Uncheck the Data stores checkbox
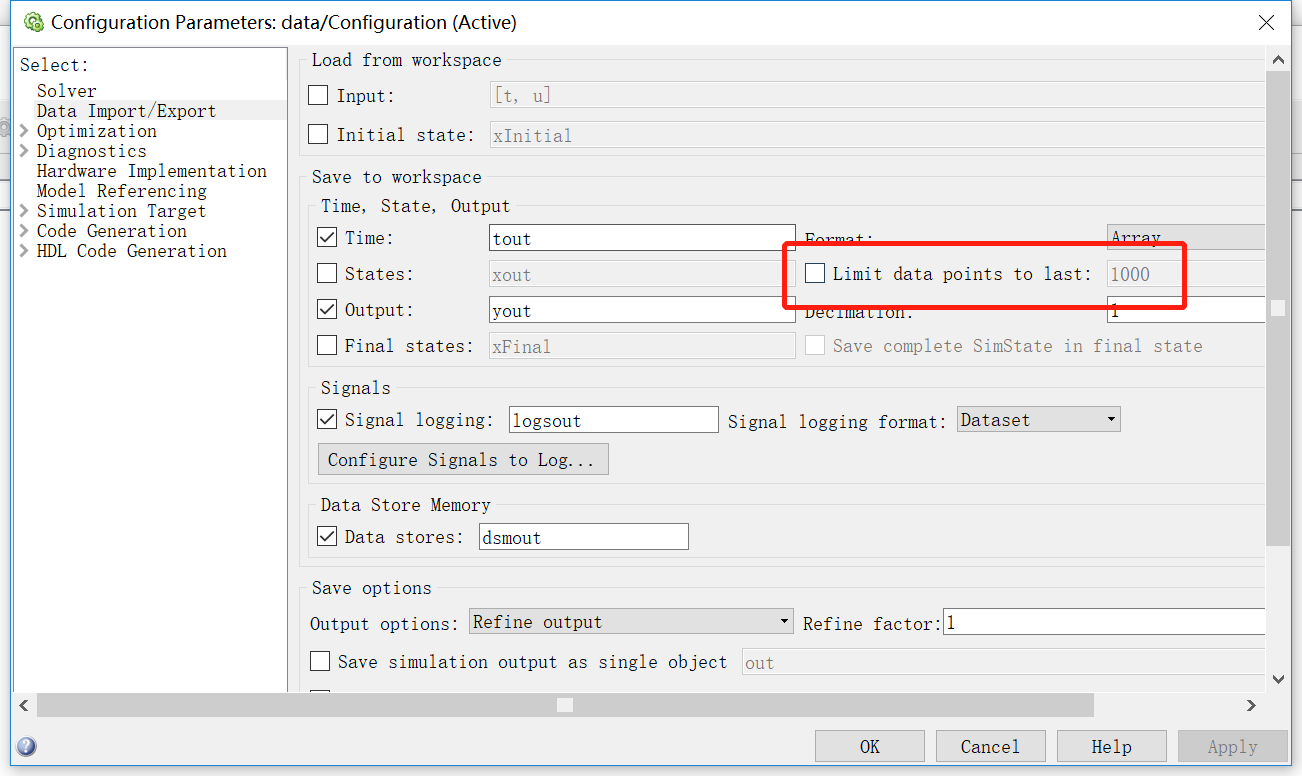The width and height of the screenshot is (1302, 776). (x=327, y=536)
